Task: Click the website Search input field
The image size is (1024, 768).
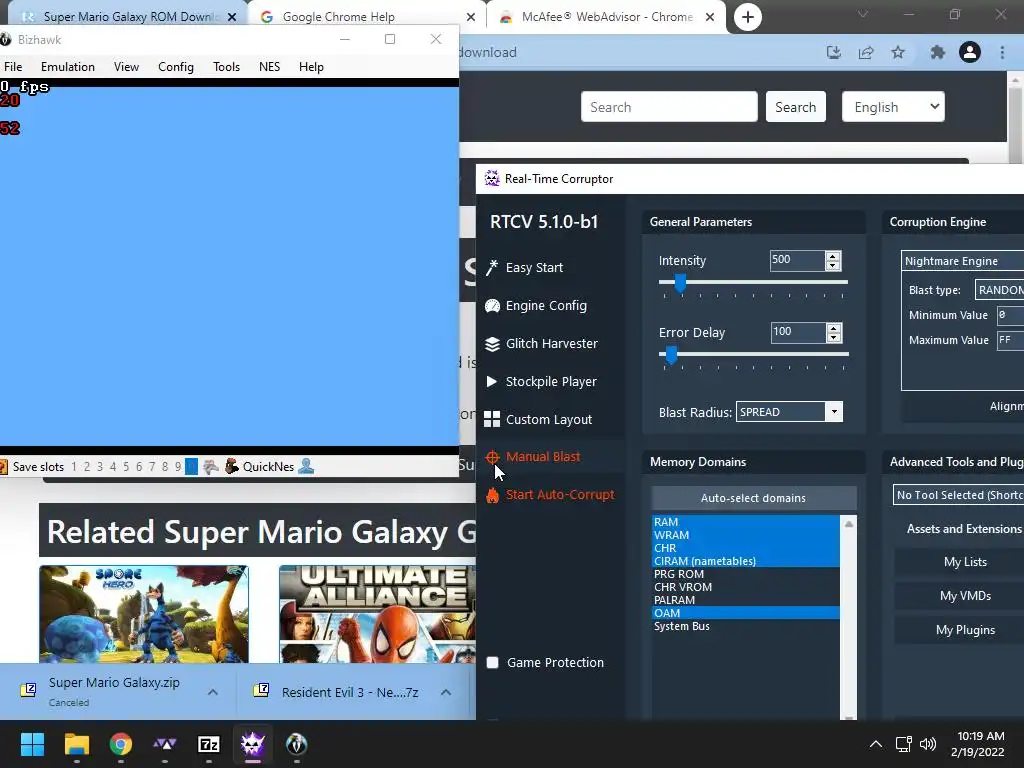Action: point(669,107)
